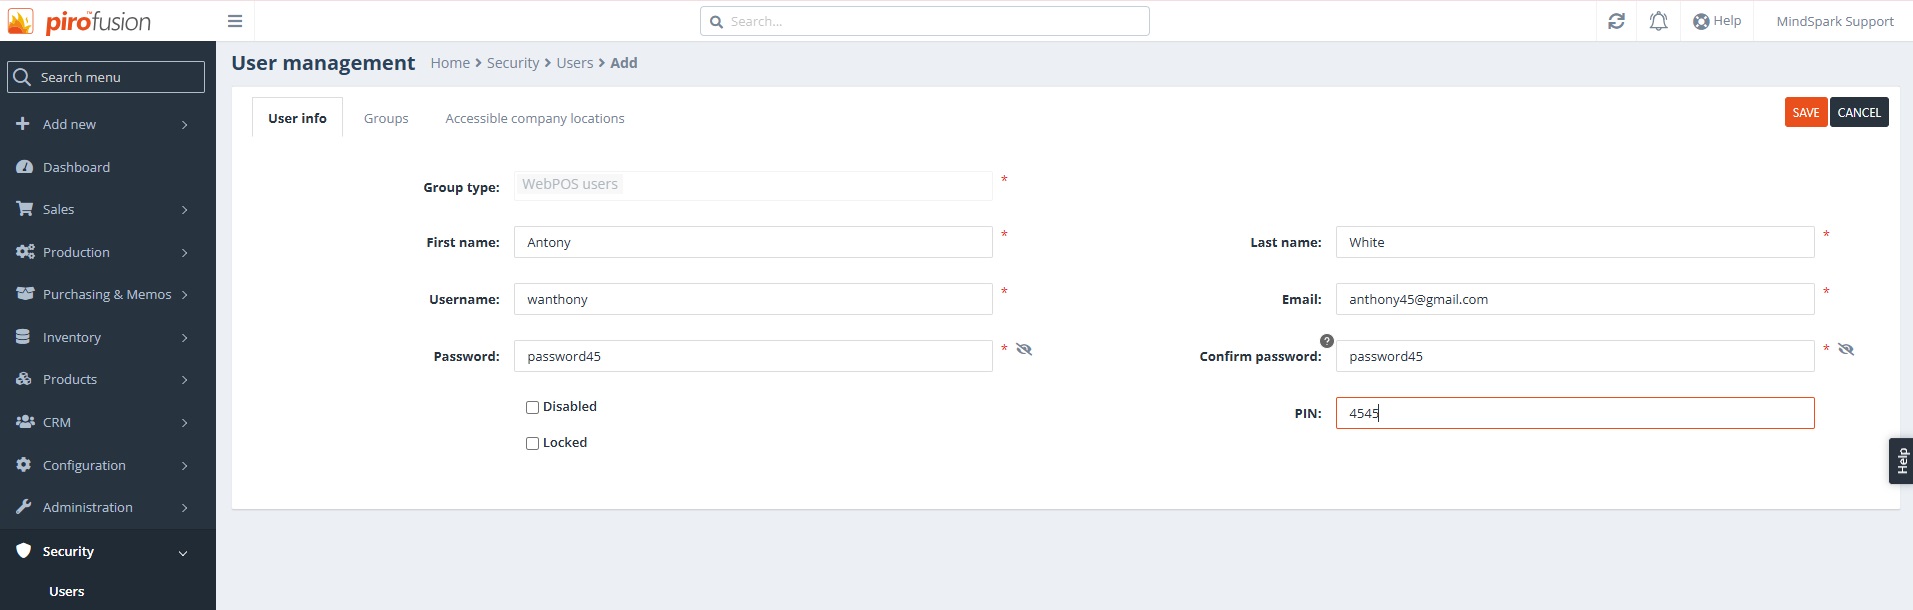1913x610 pixels.
Task: Toggle Confirm password visibility eye
Action: [x=1846, y=349]
